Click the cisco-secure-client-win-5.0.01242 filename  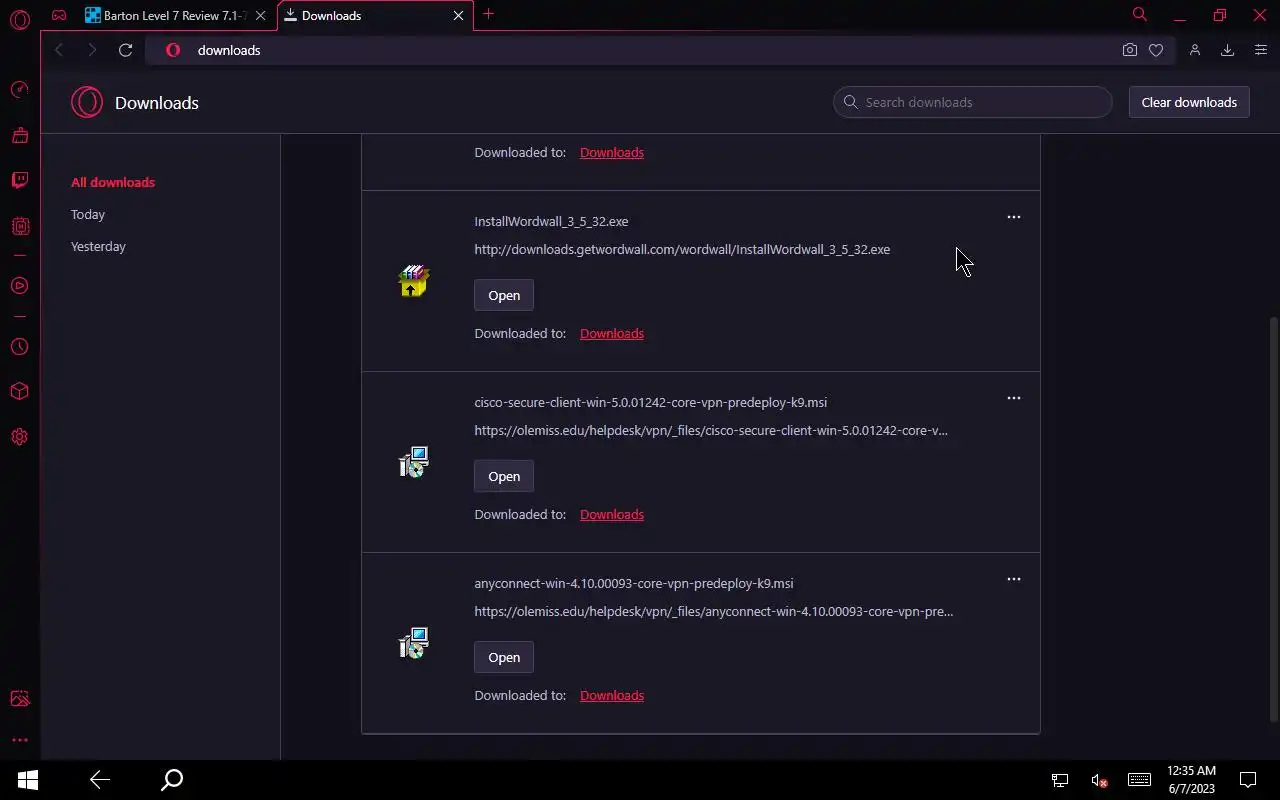[x=650, y=402]
